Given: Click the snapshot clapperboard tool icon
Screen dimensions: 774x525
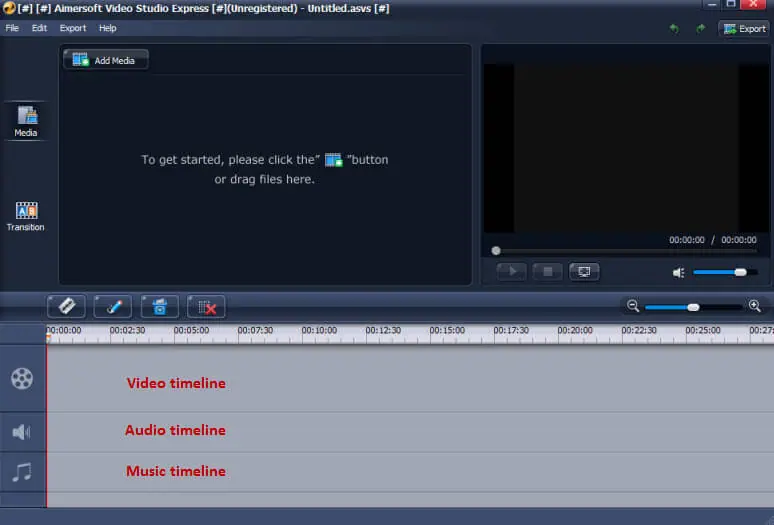Looking at the screenshot, I should [160, 306].
